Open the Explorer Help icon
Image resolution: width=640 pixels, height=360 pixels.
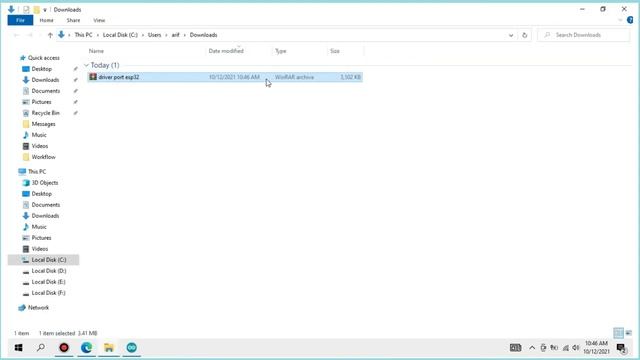(630, 20)
